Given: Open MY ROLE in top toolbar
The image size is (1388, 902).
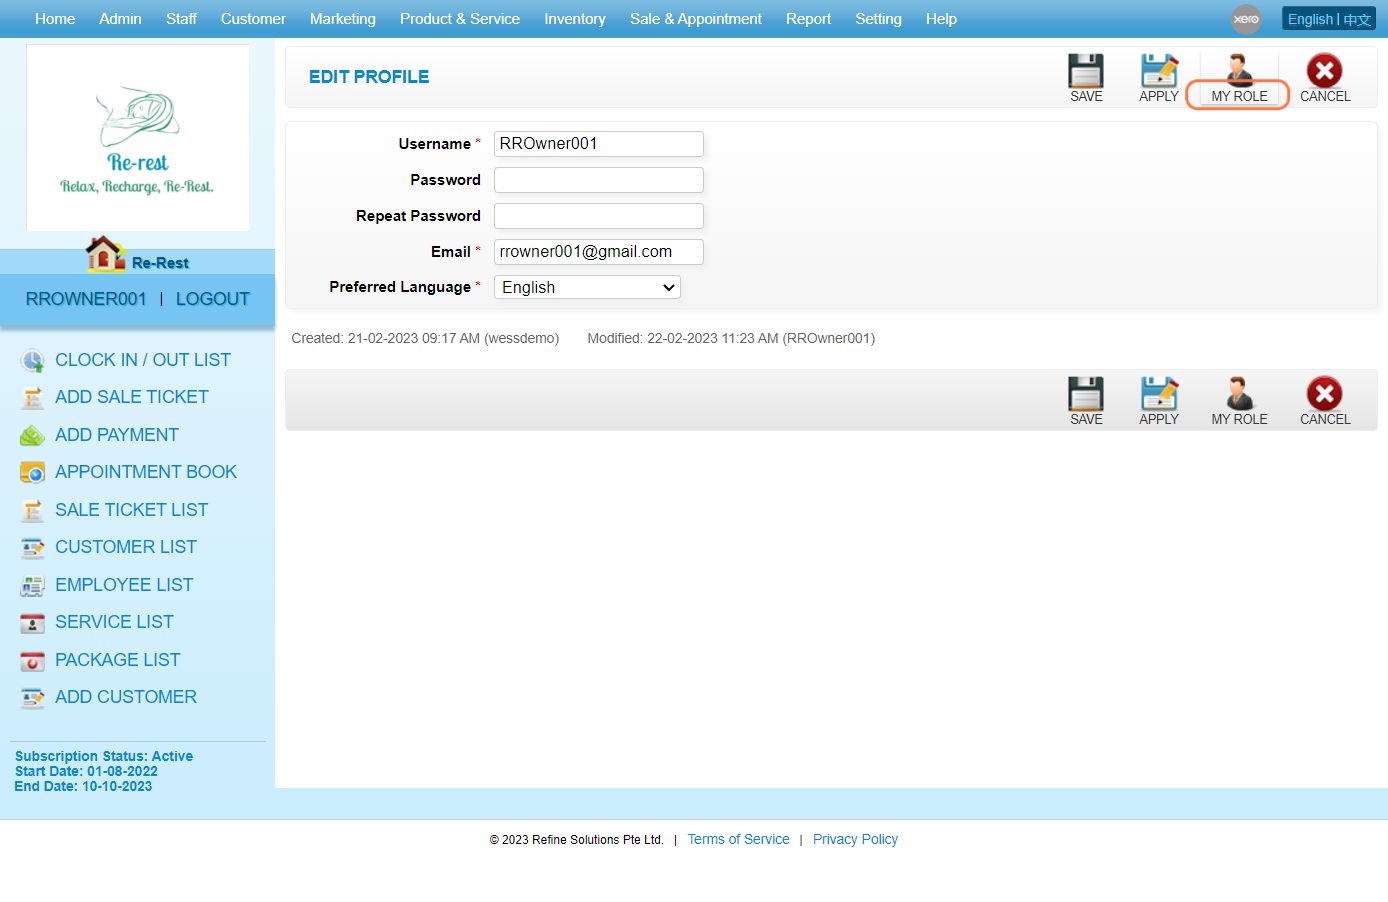Looking at the screenshot, I should (x=1239, y=79).
